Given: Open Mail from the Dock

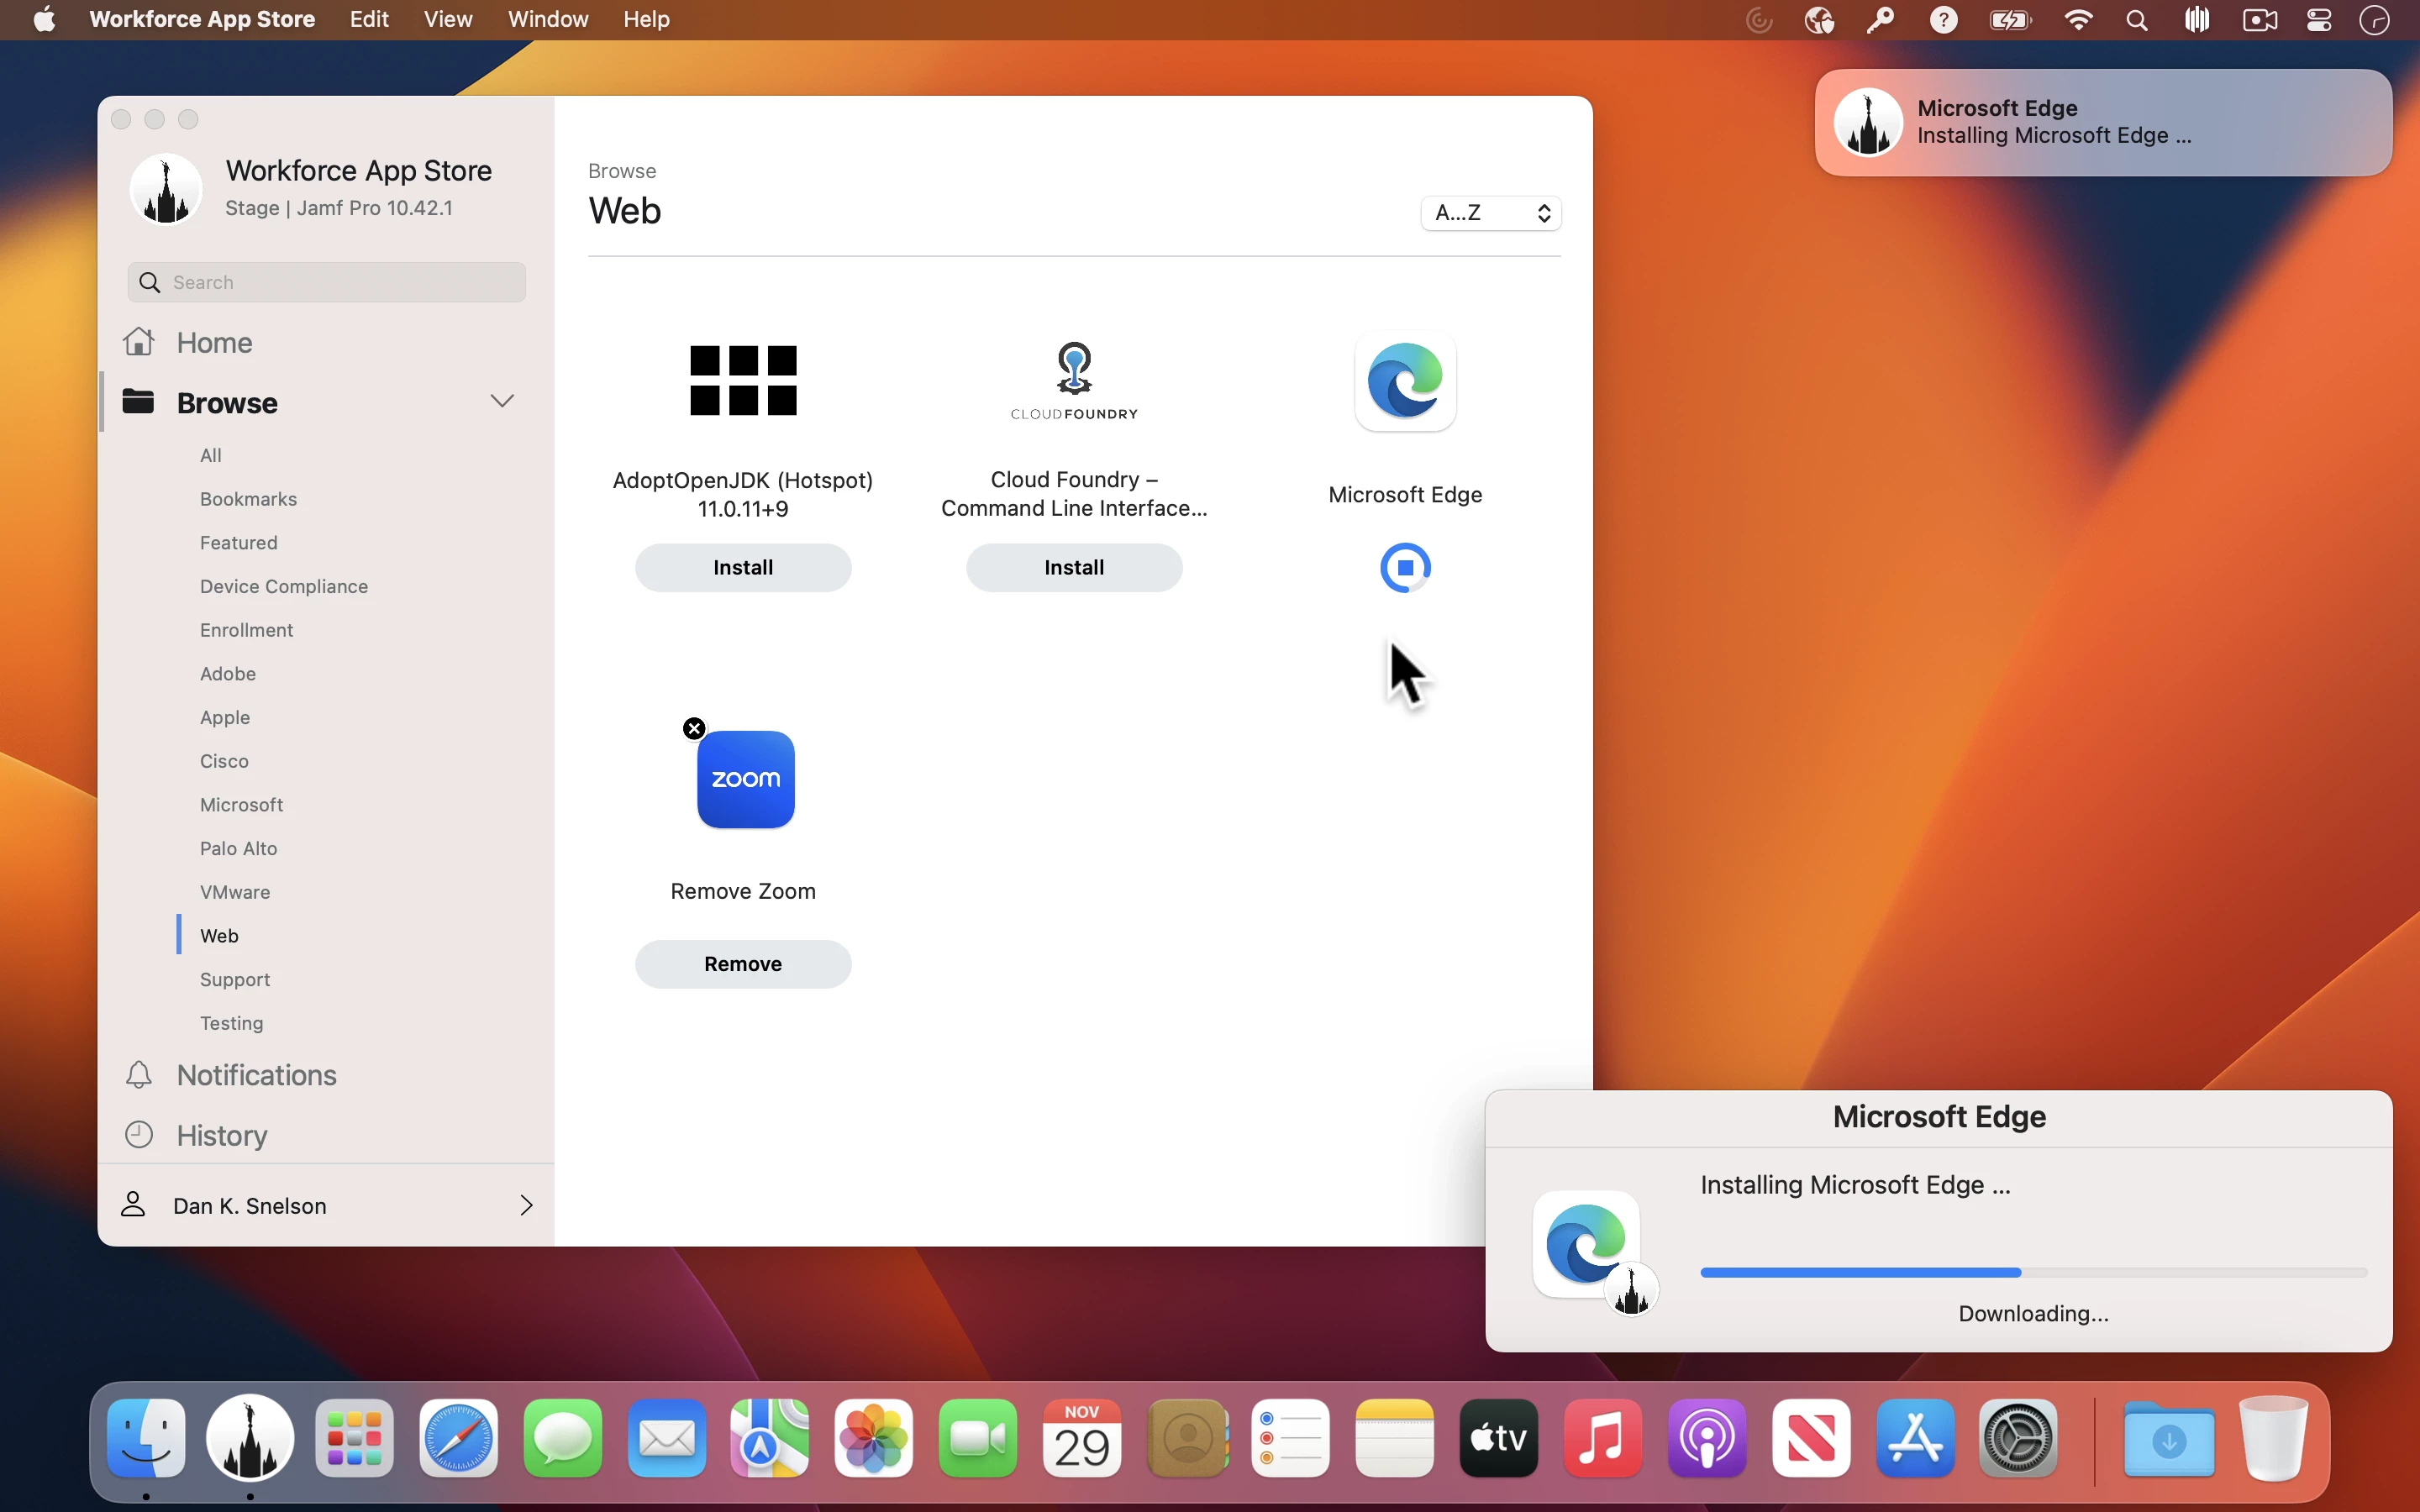Looking at the screenshot, I should (666, 1438).
